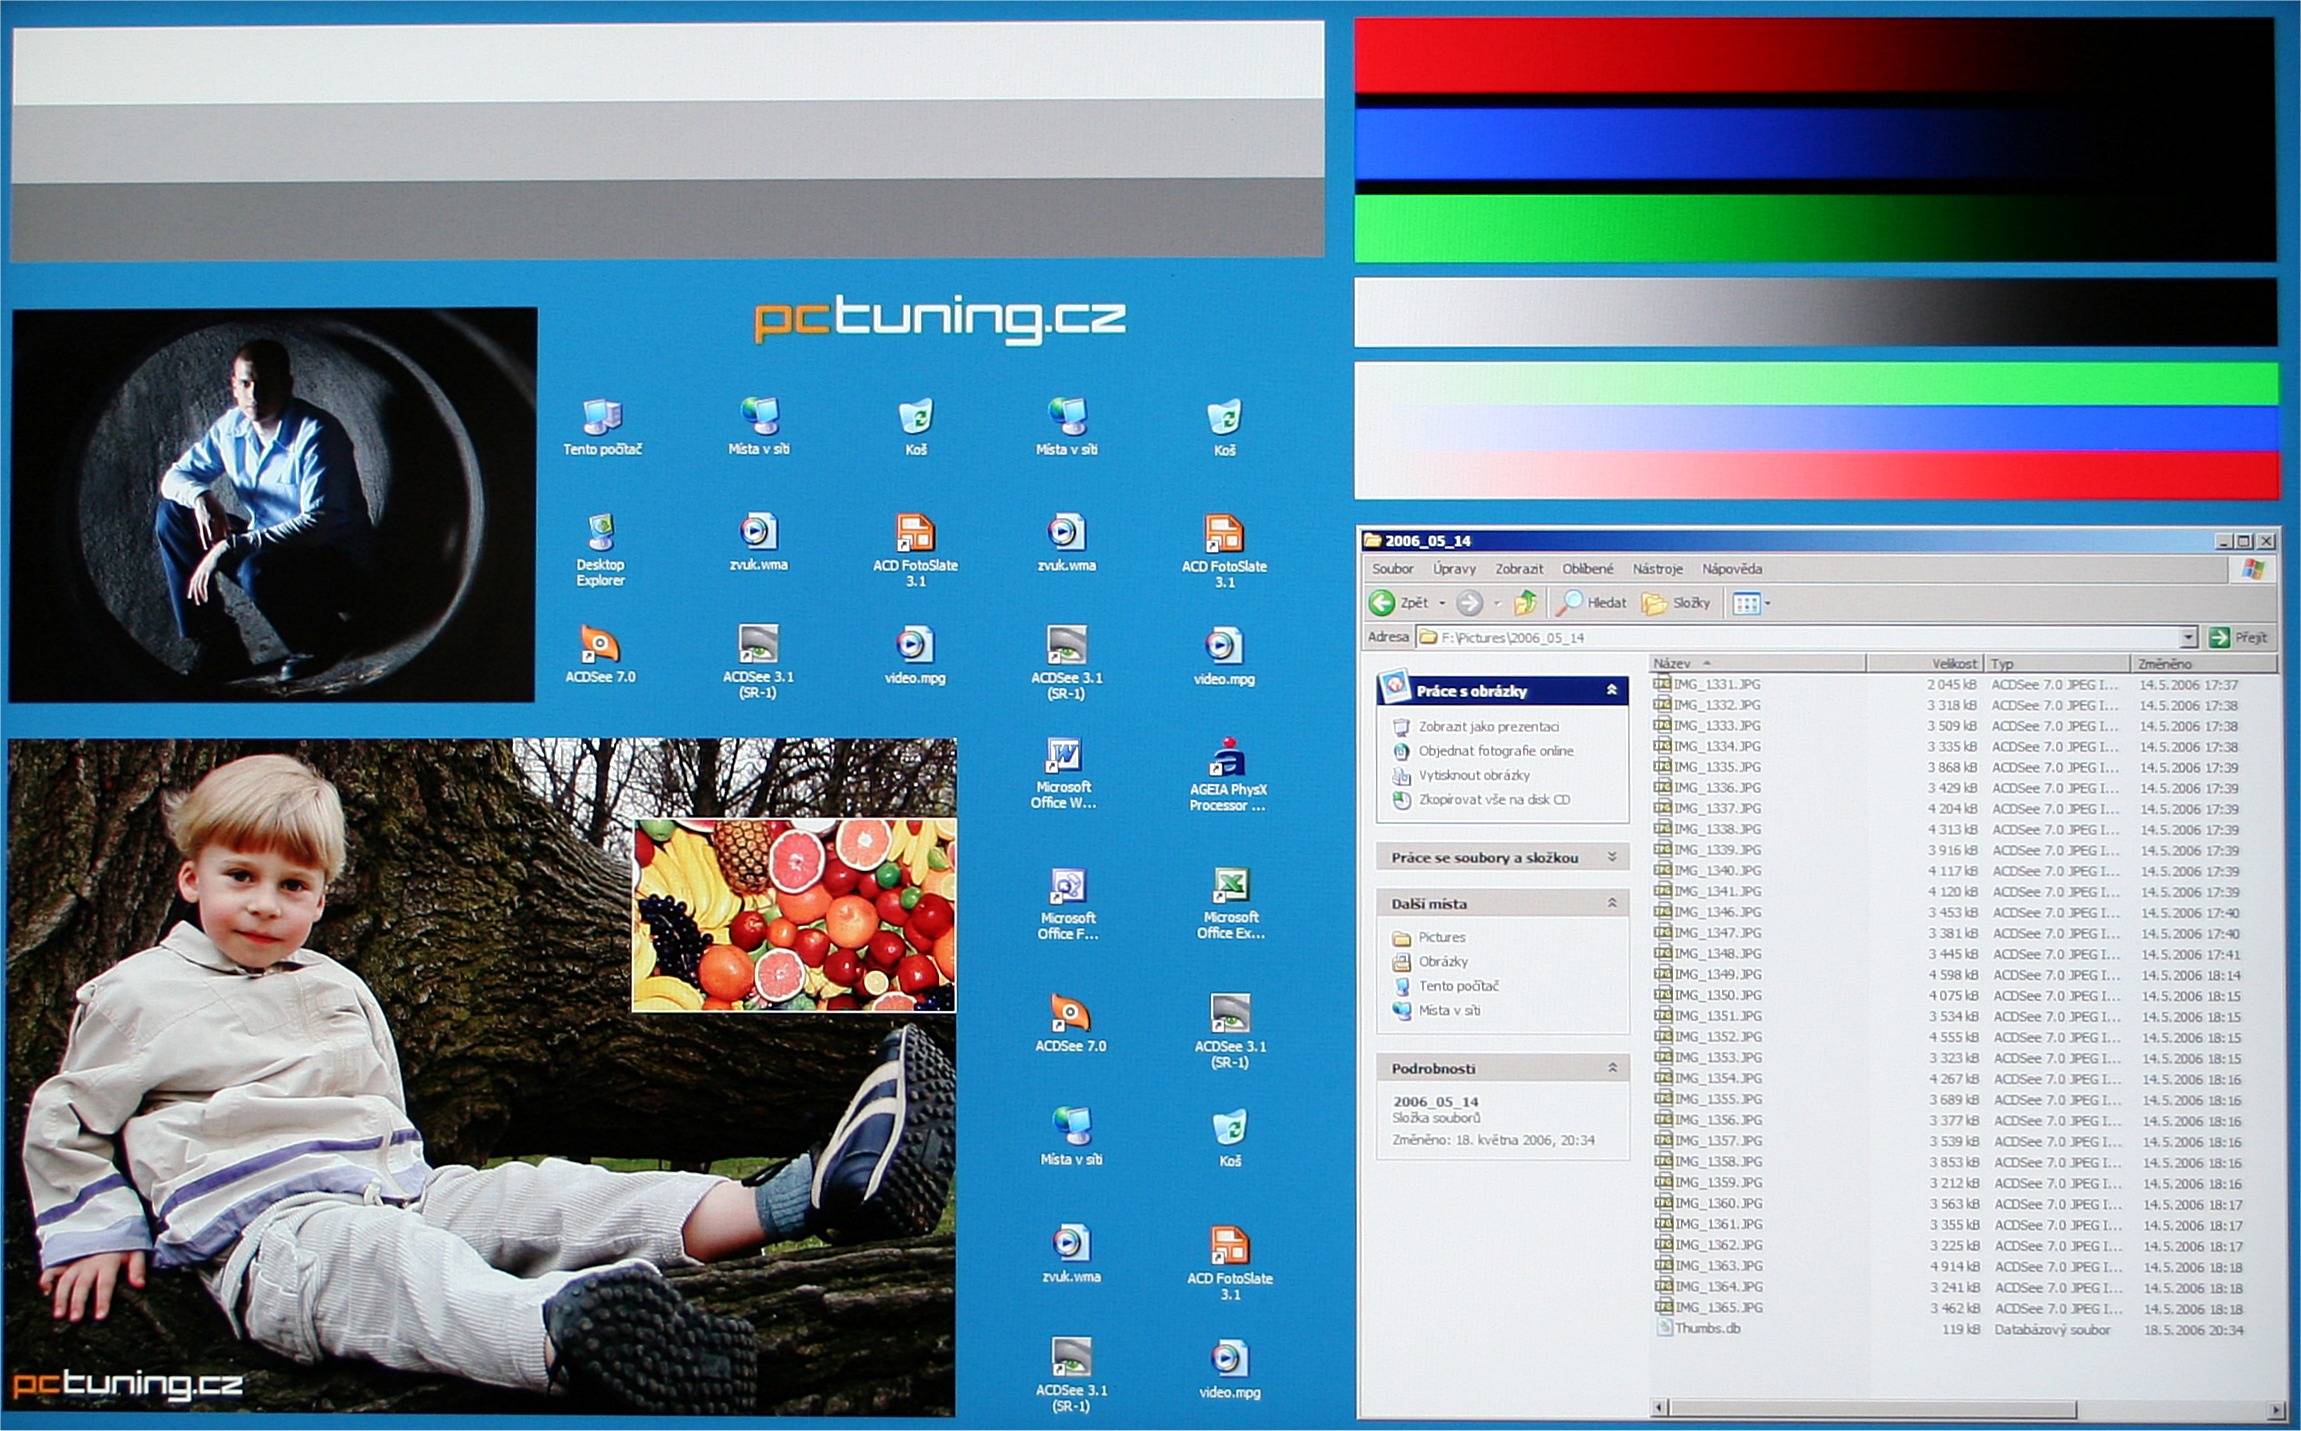This screenshot has width=2301, height=1431.
Task: Click Zobrazit jako prezentaci link
Action: pyautogui.click(x=1488, y=727)
